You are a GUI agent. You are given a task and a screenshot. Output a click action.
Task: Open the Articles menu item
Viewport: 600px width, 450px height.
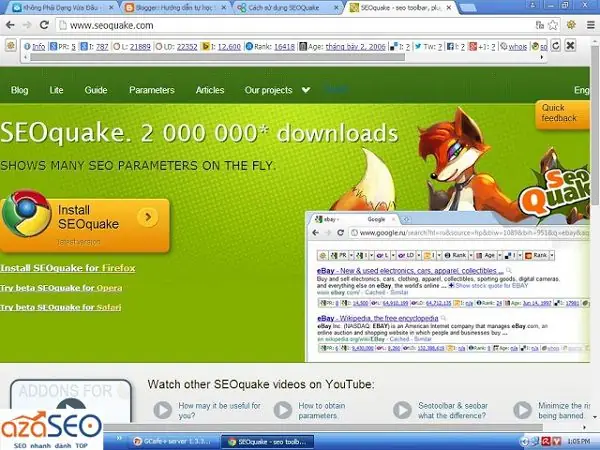[210, 90]
